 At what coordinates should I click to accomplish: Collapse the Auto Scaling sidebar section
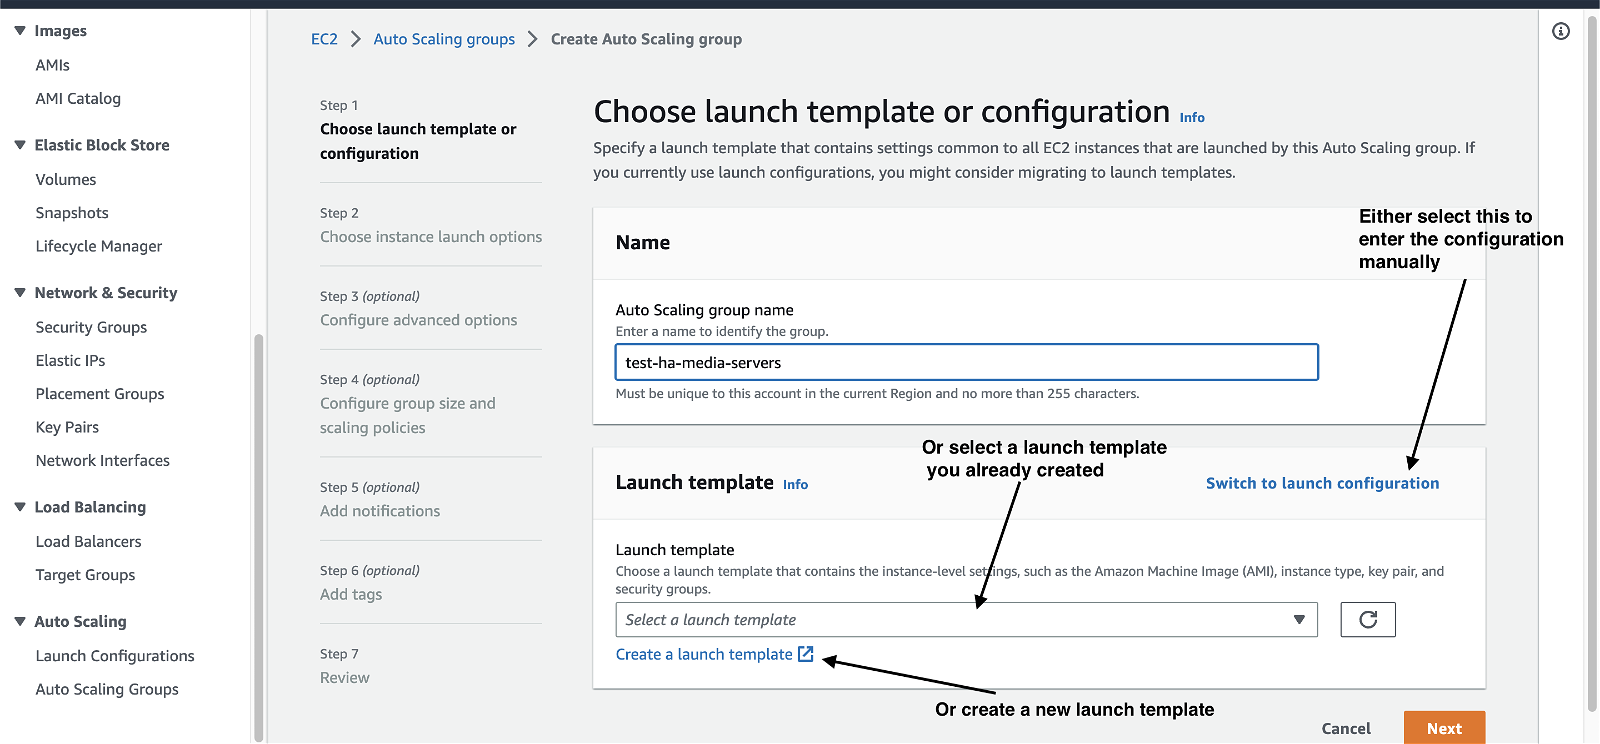click(x=20, y=621)
